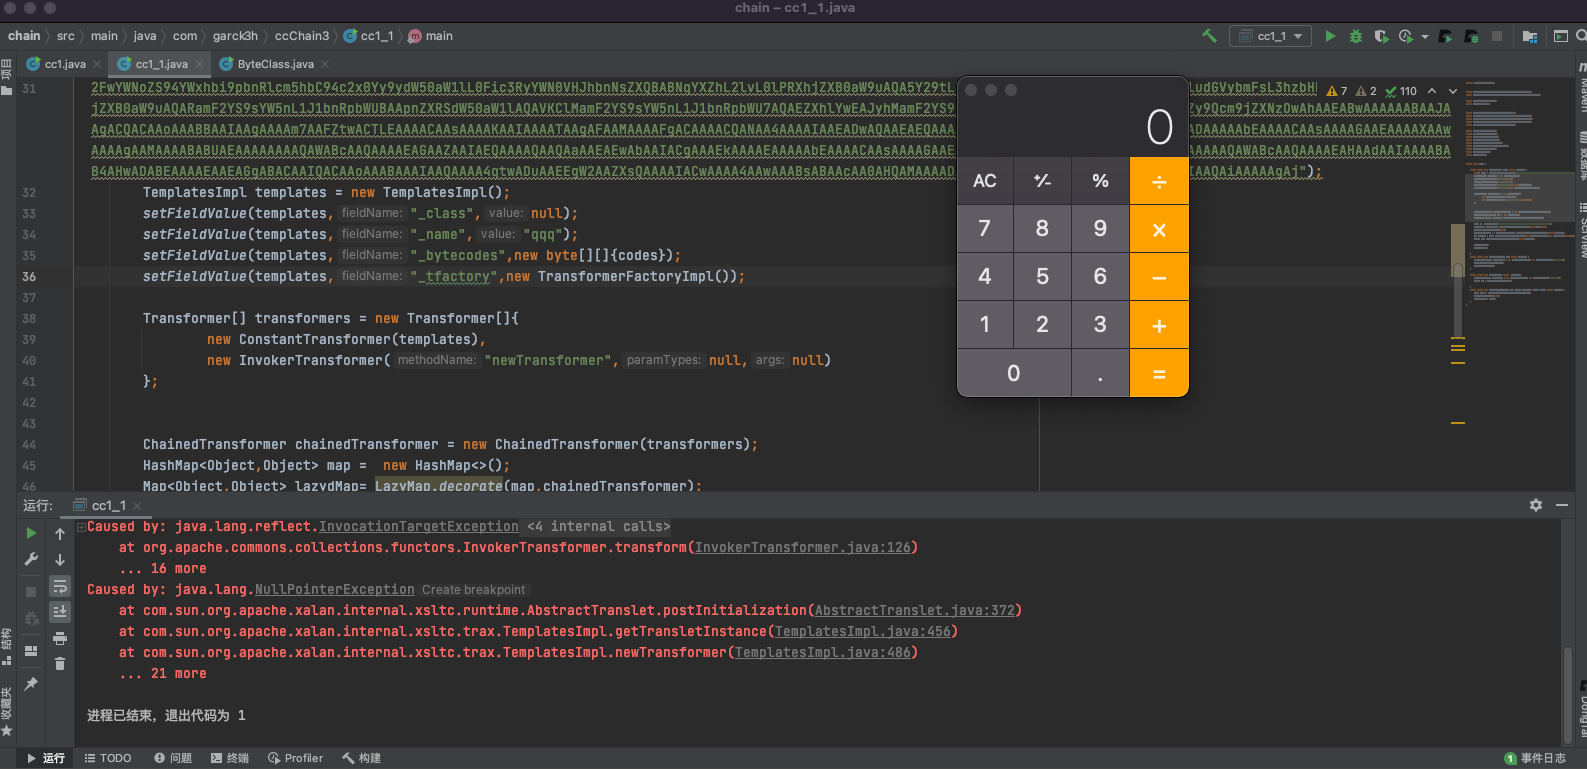Select the cc1_1 run tab
The width and height of the screenshot is (1587, 769).
click(108, 506)
